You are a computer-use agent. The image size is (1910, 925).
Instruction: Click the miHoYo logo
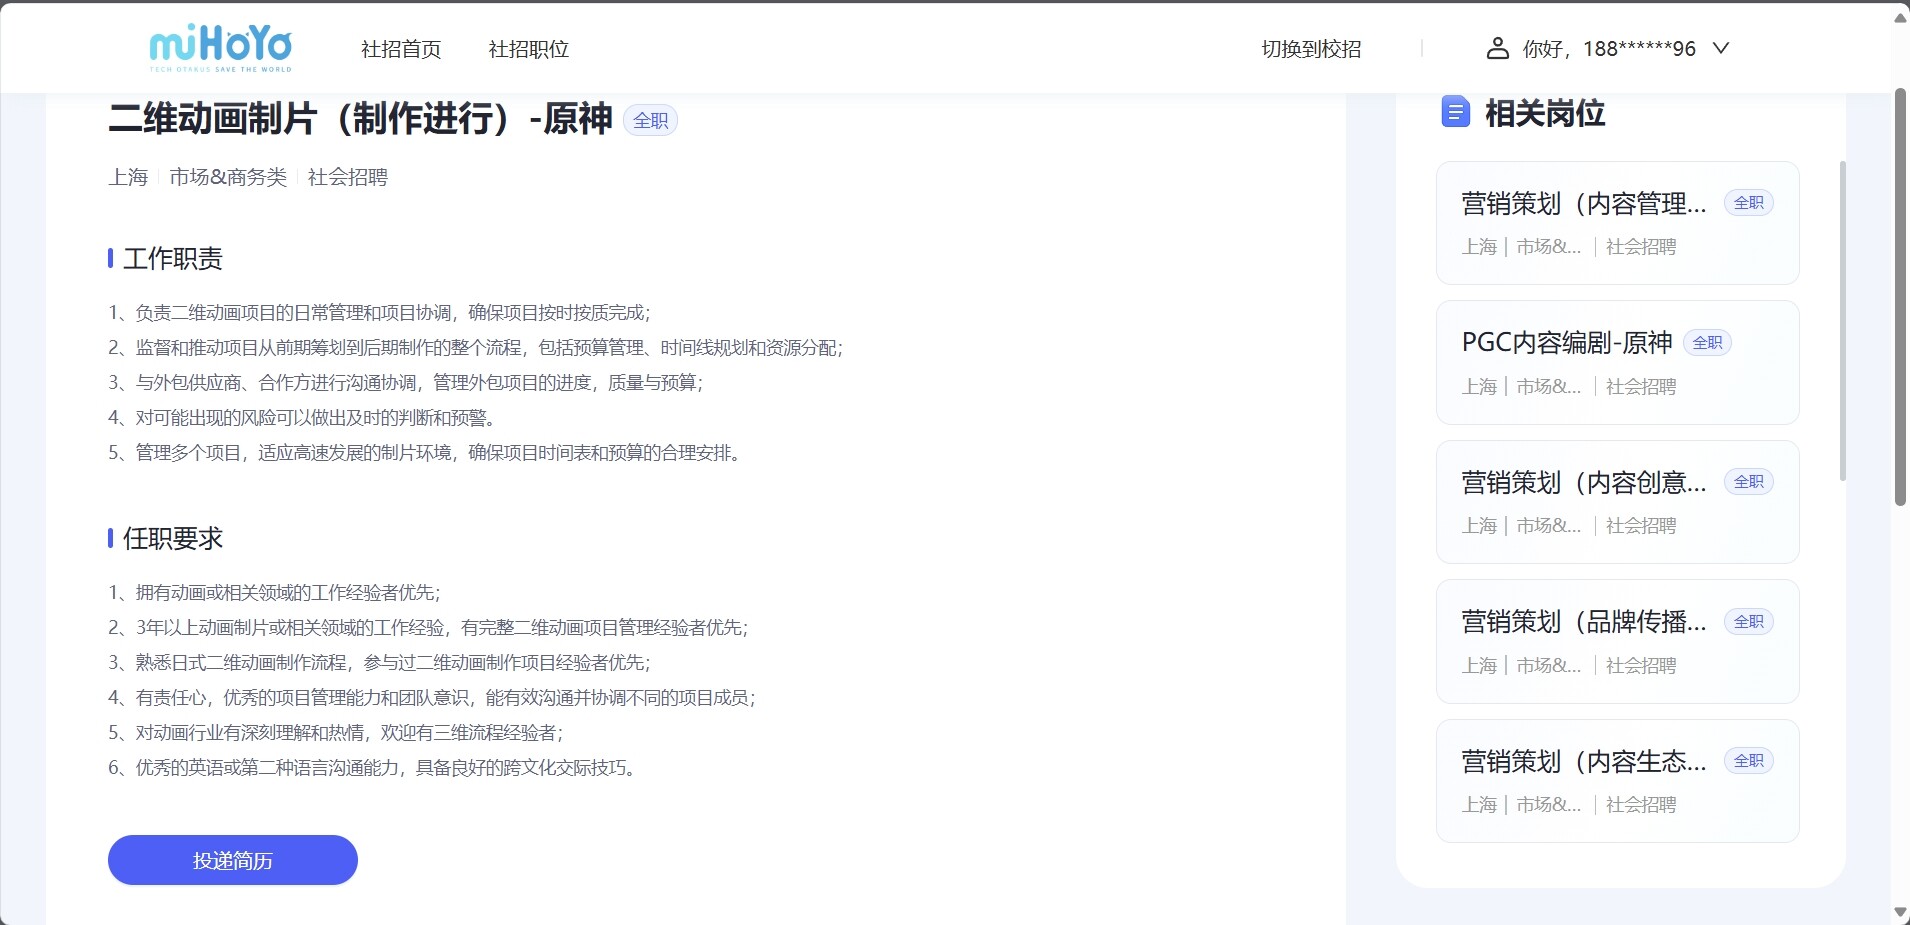coord(220,48)
